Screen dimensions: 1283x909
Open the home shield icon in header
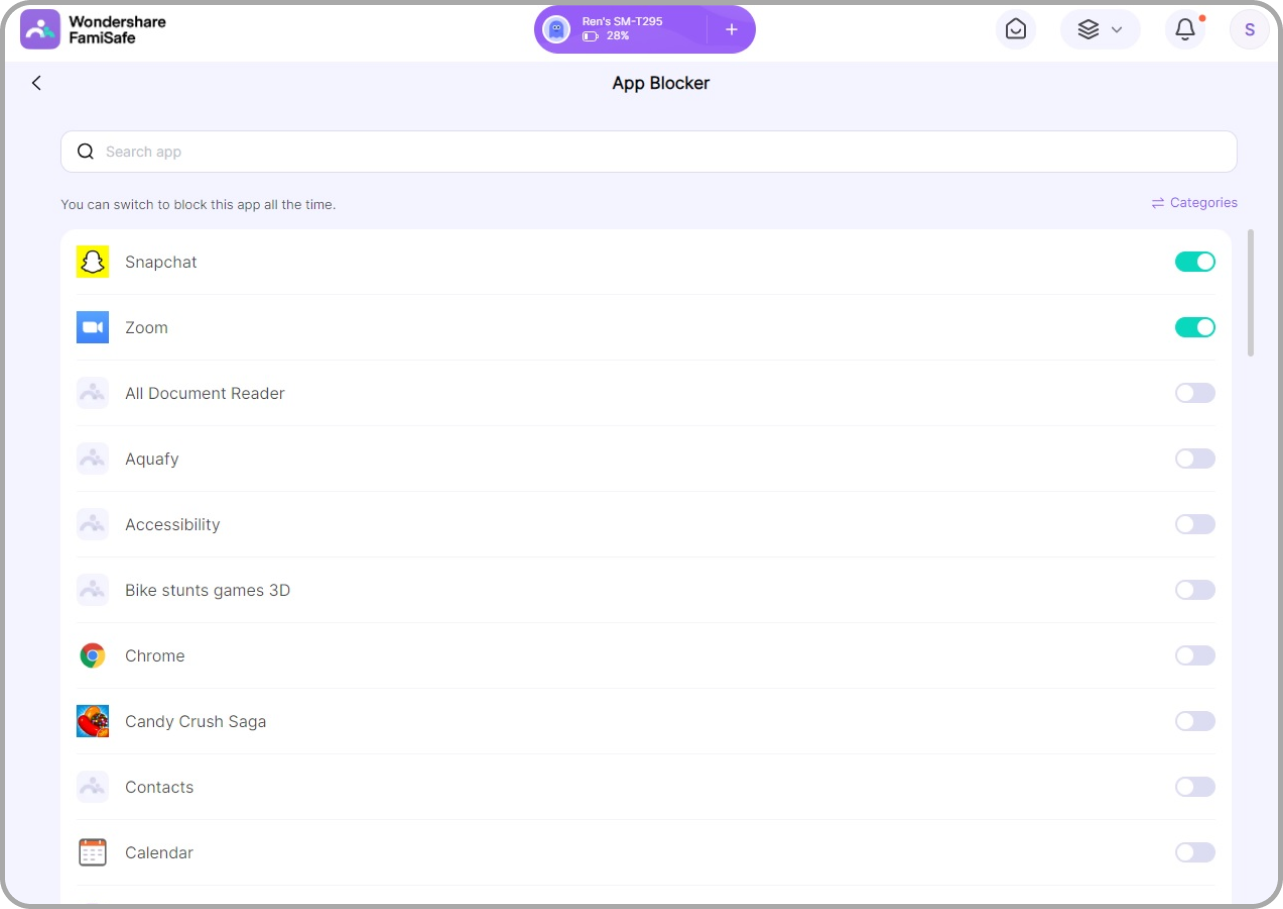pos(1016,30)
